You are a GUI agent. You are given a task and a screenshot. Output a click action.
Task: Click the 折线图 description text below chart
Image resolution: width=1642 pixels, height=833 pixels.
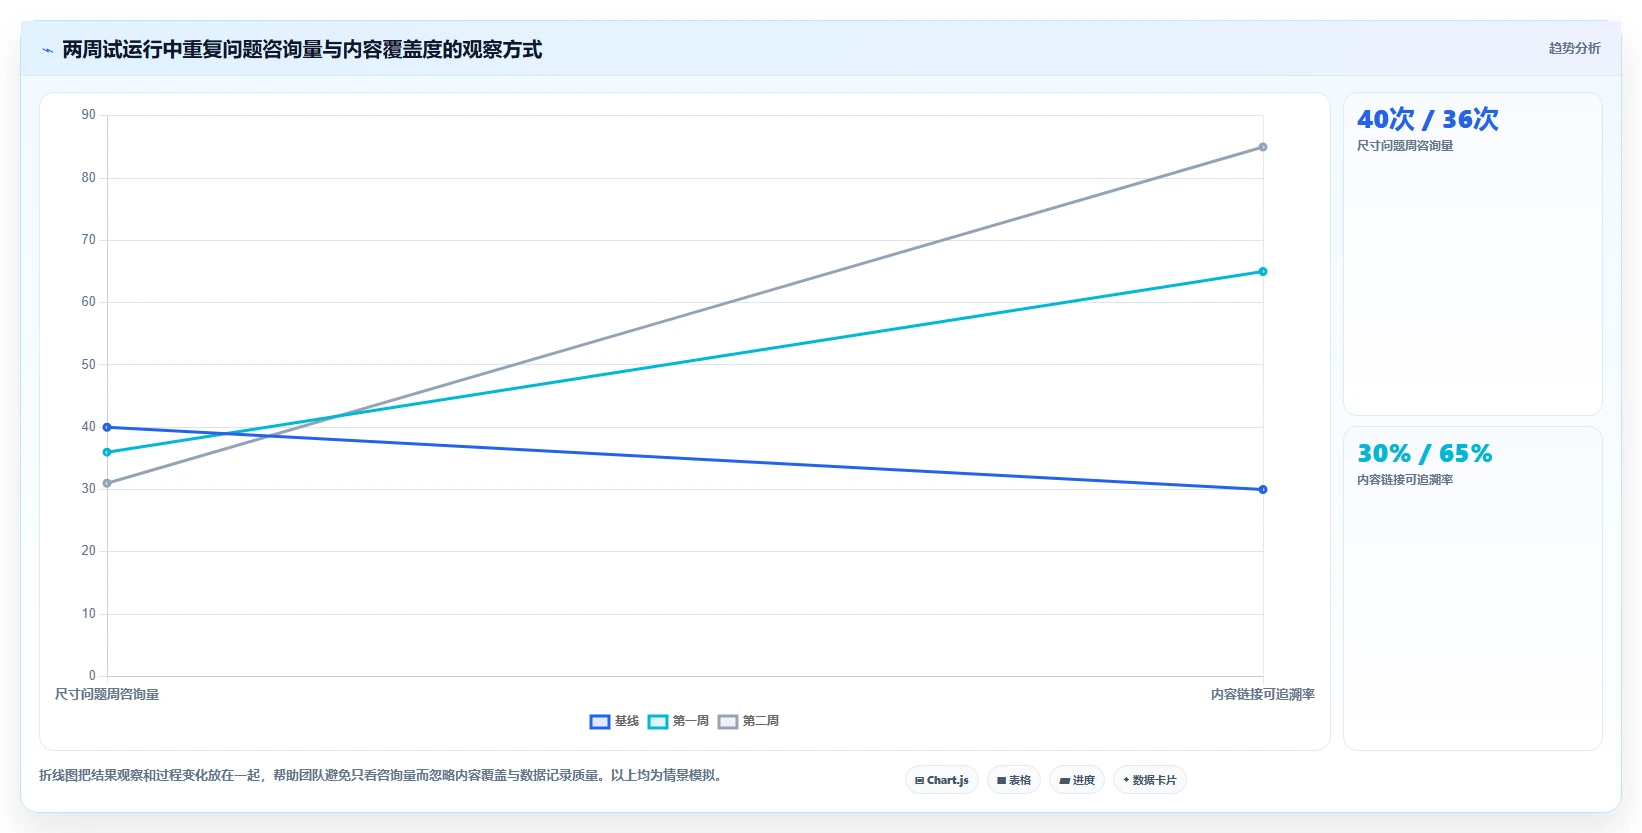pyautogui.click(x=380, y=775)
